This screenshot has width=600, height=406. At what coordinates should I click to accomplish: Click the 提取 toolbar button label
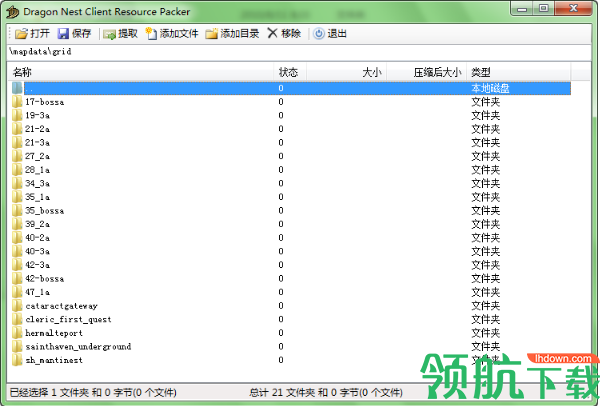128,34
